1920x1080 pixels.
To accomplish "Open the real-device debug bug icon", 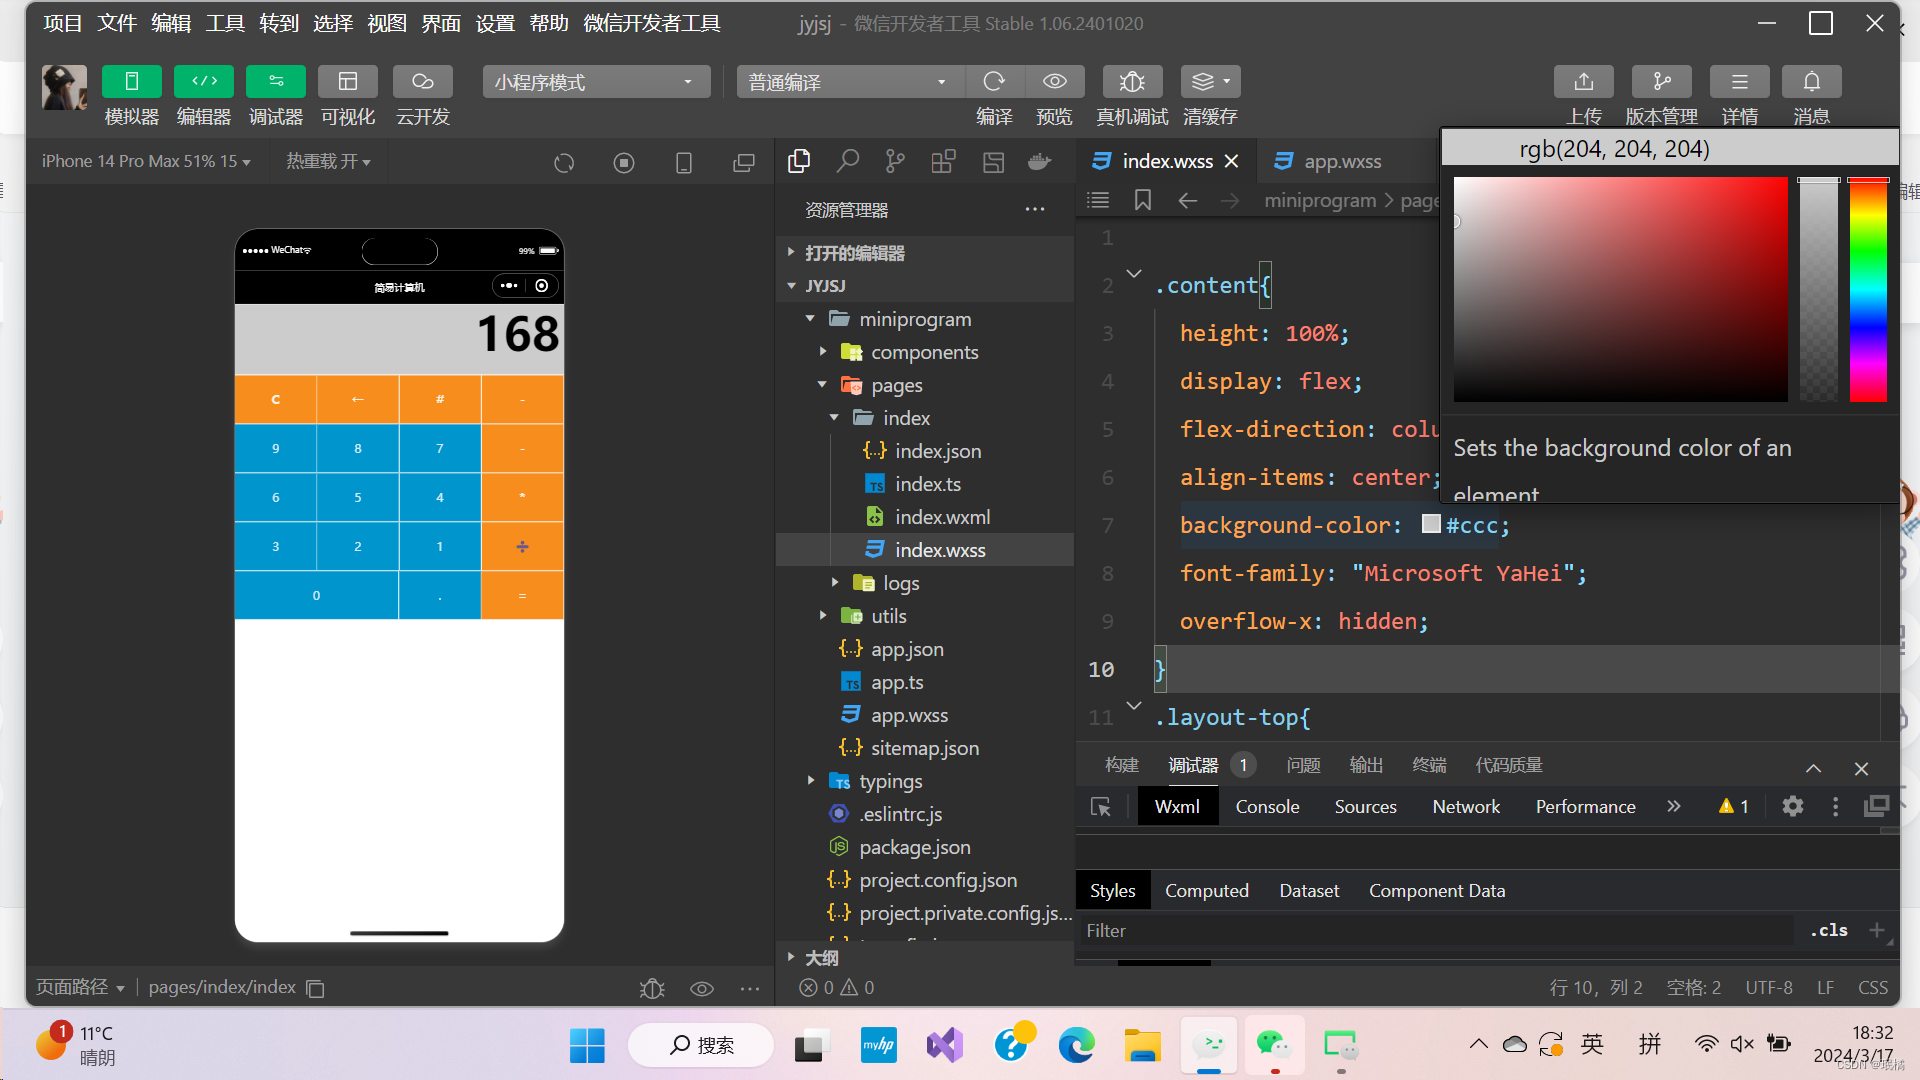I will coord(1131,82).
